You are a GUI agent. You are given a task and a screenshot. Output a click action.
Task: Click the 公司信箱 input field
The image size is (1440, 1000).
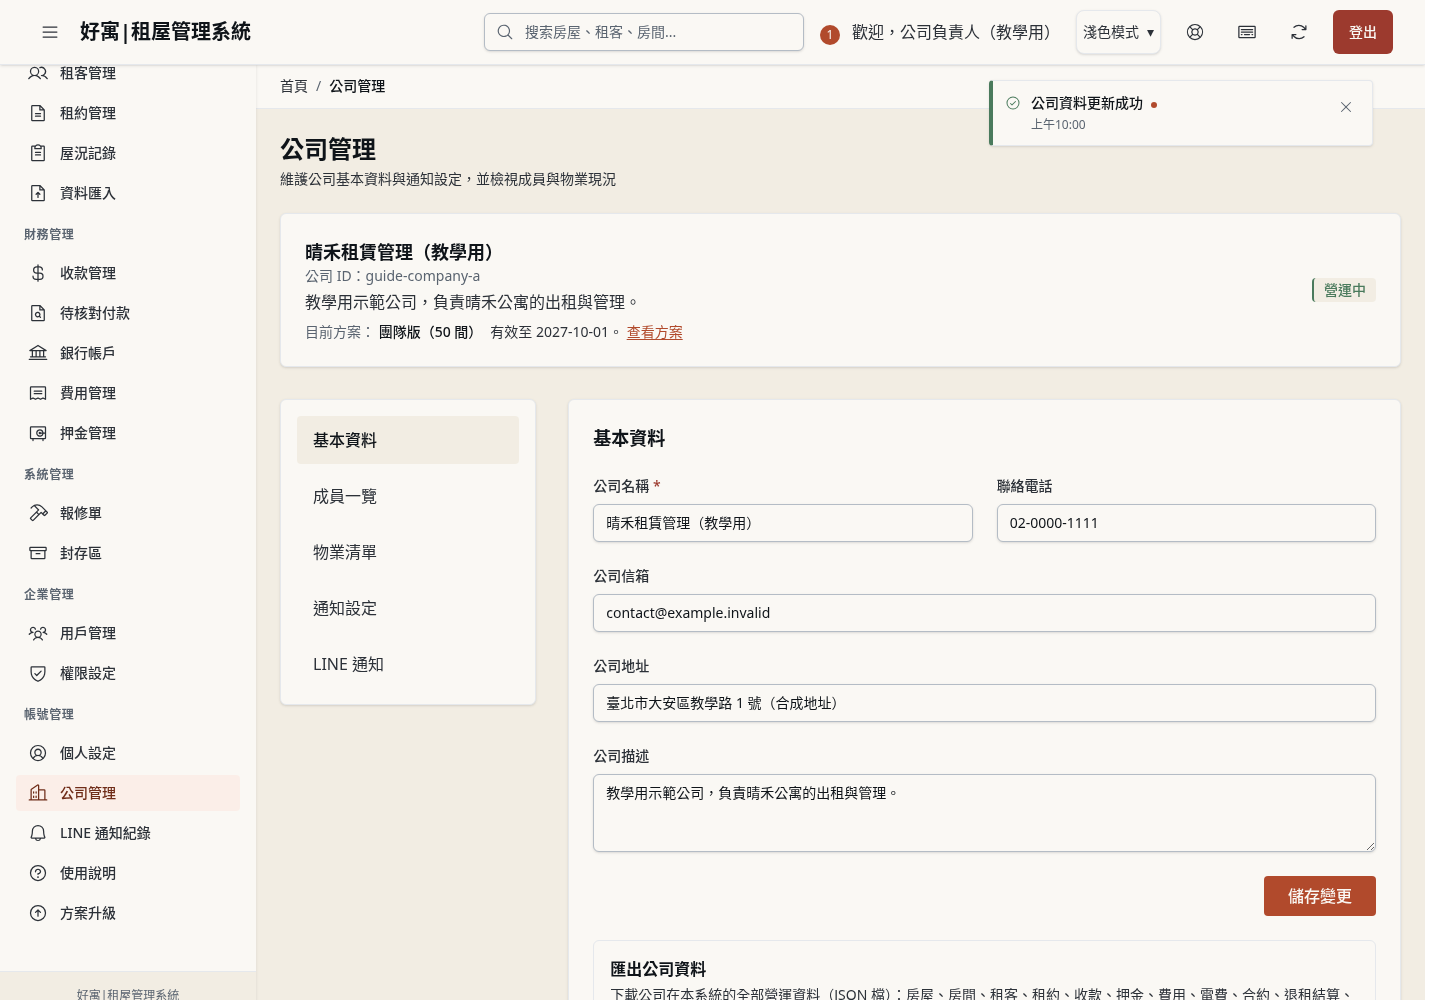pos(984,613)
